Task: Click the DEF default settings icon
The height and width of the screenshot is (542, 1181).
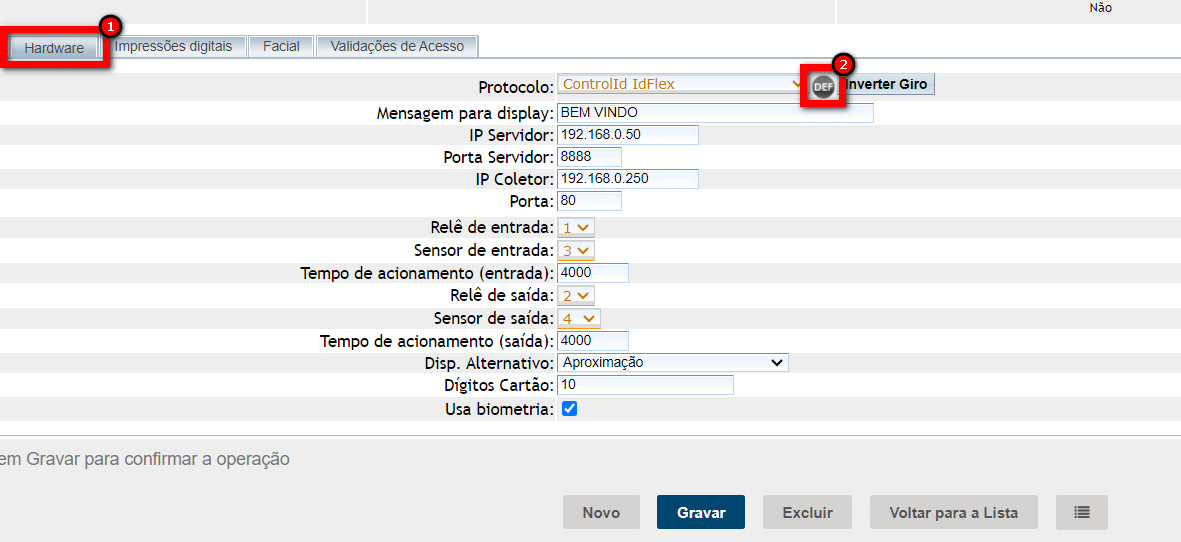Action: point(823,87)
